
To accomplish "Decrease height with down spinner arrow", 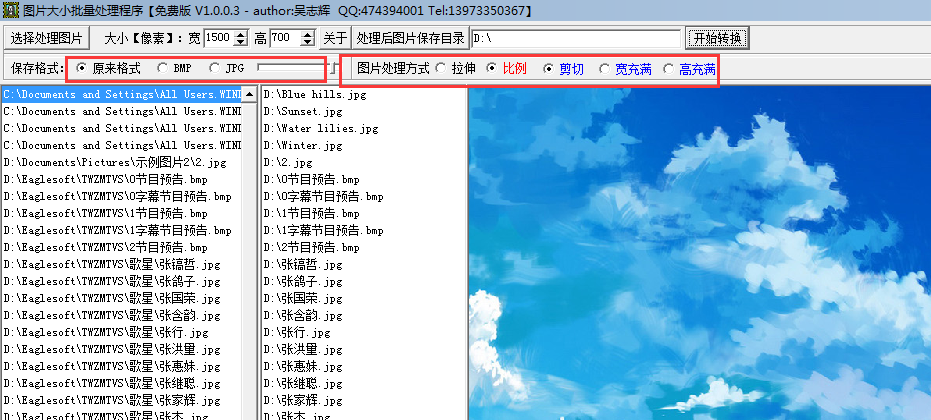I will click(x=308, y=43).
